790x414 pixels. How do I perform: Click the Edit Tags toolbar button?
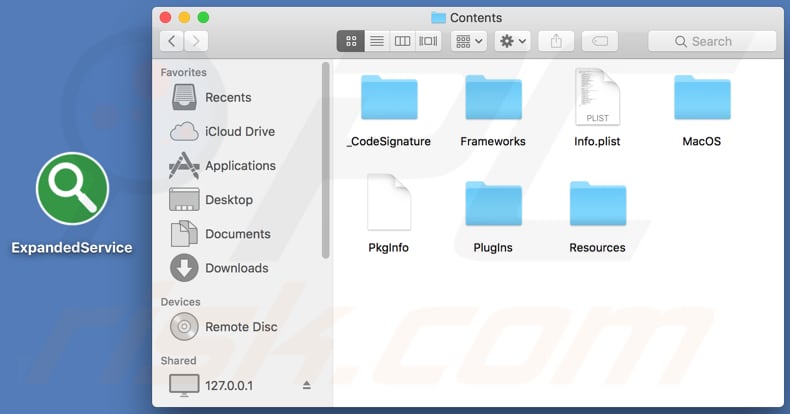pos(600,41)
